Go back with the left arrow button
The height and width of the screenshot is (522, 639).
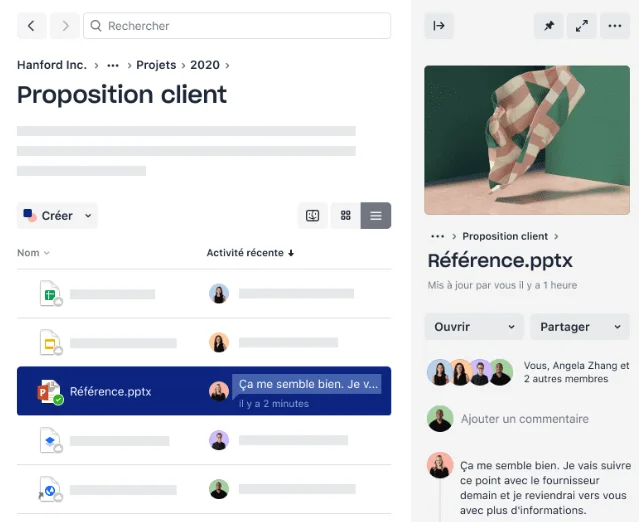click(31, 26)
